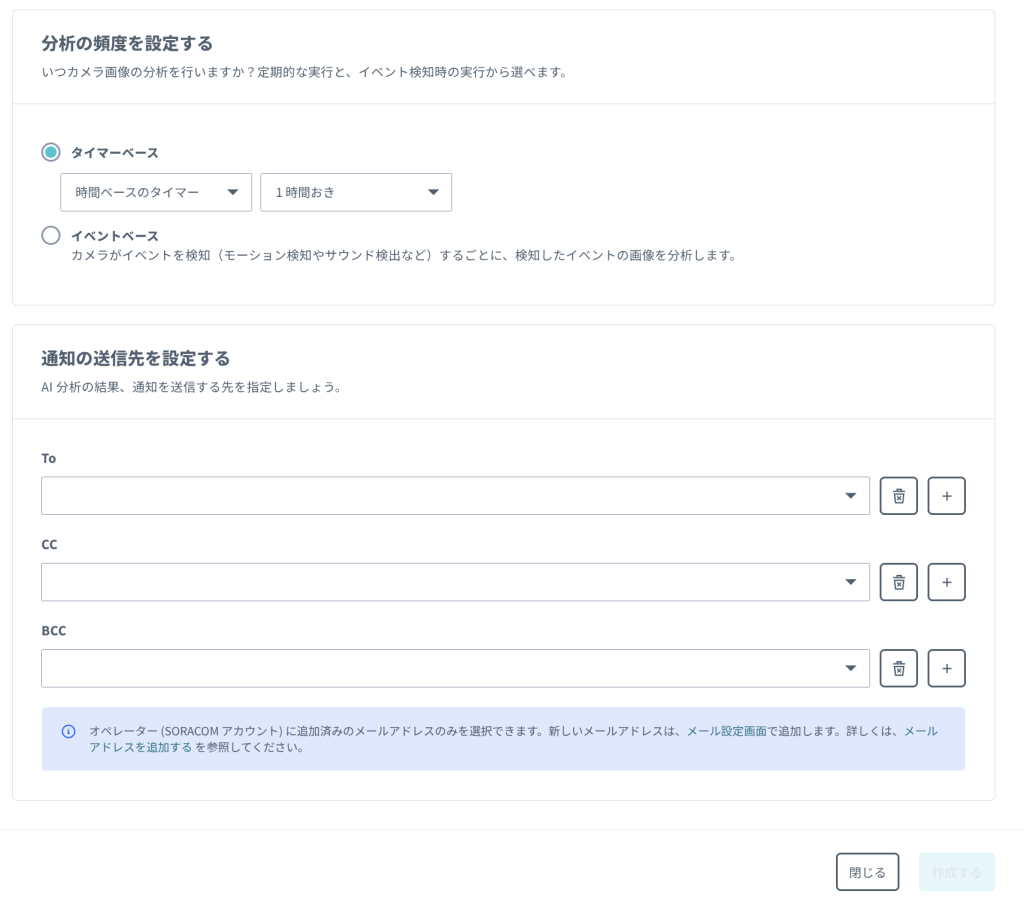Screen dimensions: 1024x903
Task: Delete the CC recipient with trash icon
Action: pos(898,582)
